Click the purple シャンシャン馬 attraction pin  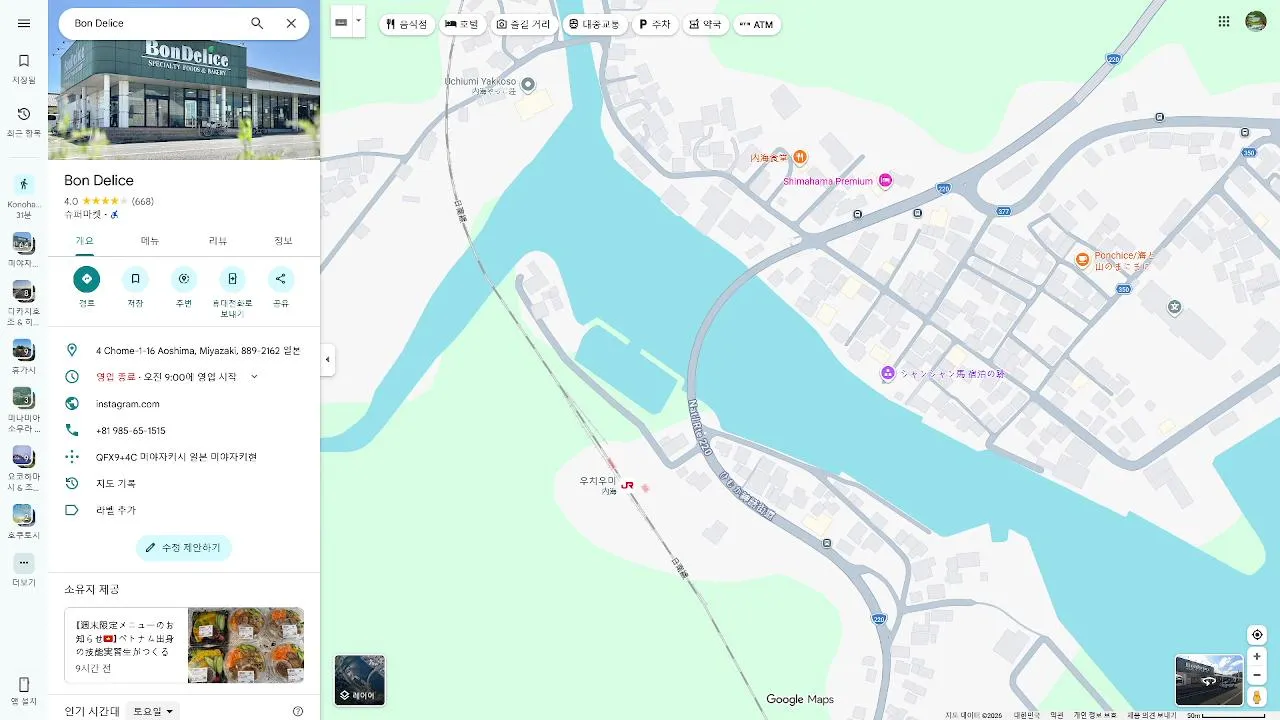(887, 373)
